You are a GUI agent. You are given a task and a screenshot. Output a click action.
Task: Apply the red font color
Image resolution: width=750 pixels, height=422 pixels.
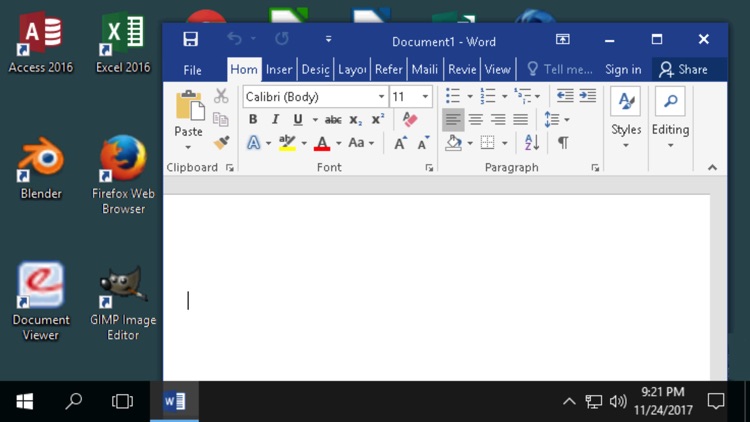322,143
